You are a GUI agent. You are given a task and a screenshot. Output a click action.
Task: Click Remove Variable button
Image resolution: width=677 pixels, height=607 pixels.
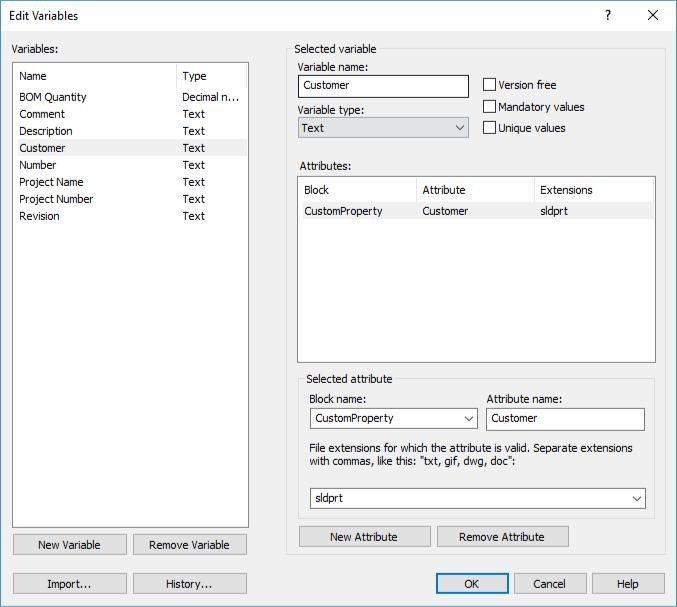[x=190, y=544]
